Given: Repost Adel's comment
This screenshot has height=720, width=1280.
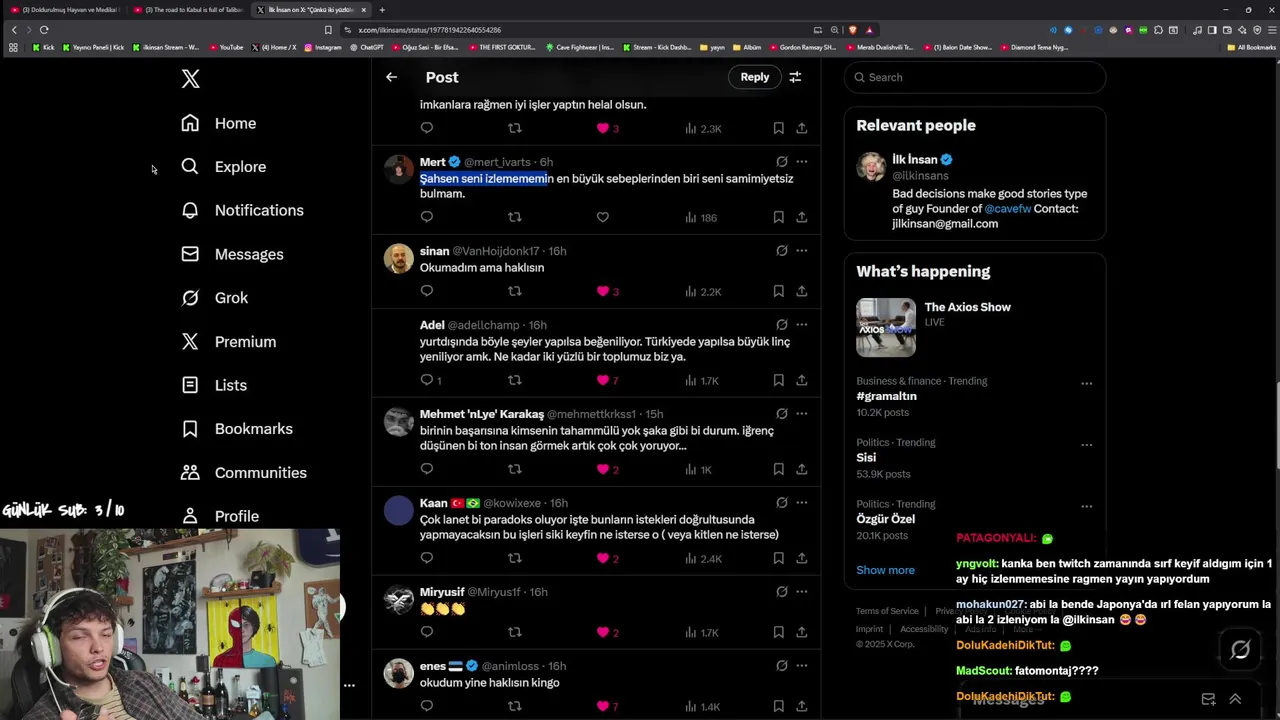Looking at the screenshot, I should [514, 380].
